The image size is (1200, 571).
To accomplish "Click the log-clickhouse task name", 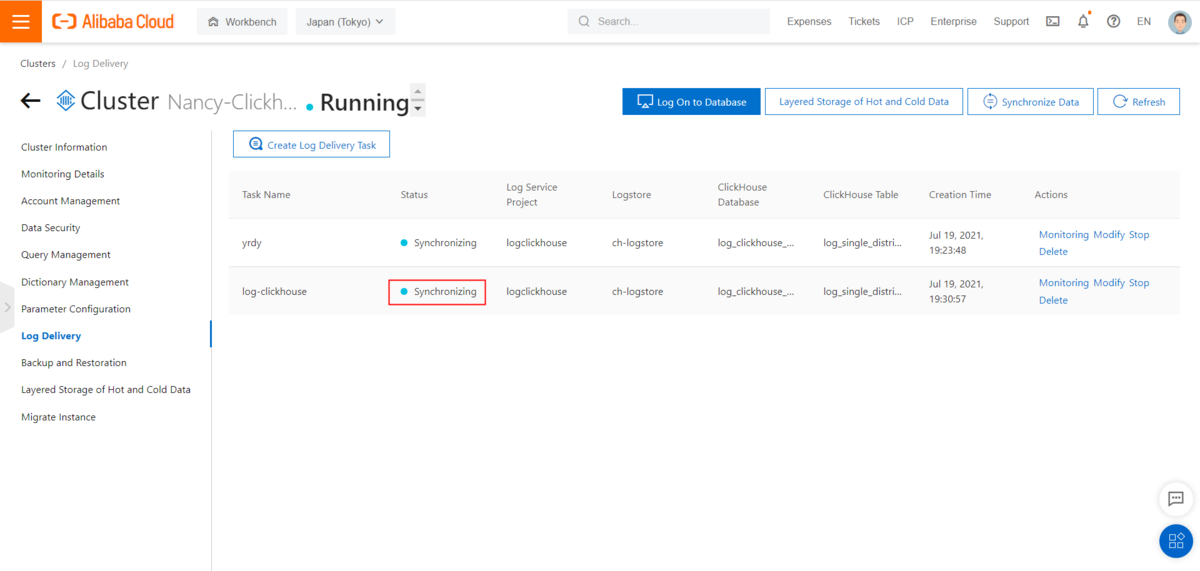I will (274, 292).
